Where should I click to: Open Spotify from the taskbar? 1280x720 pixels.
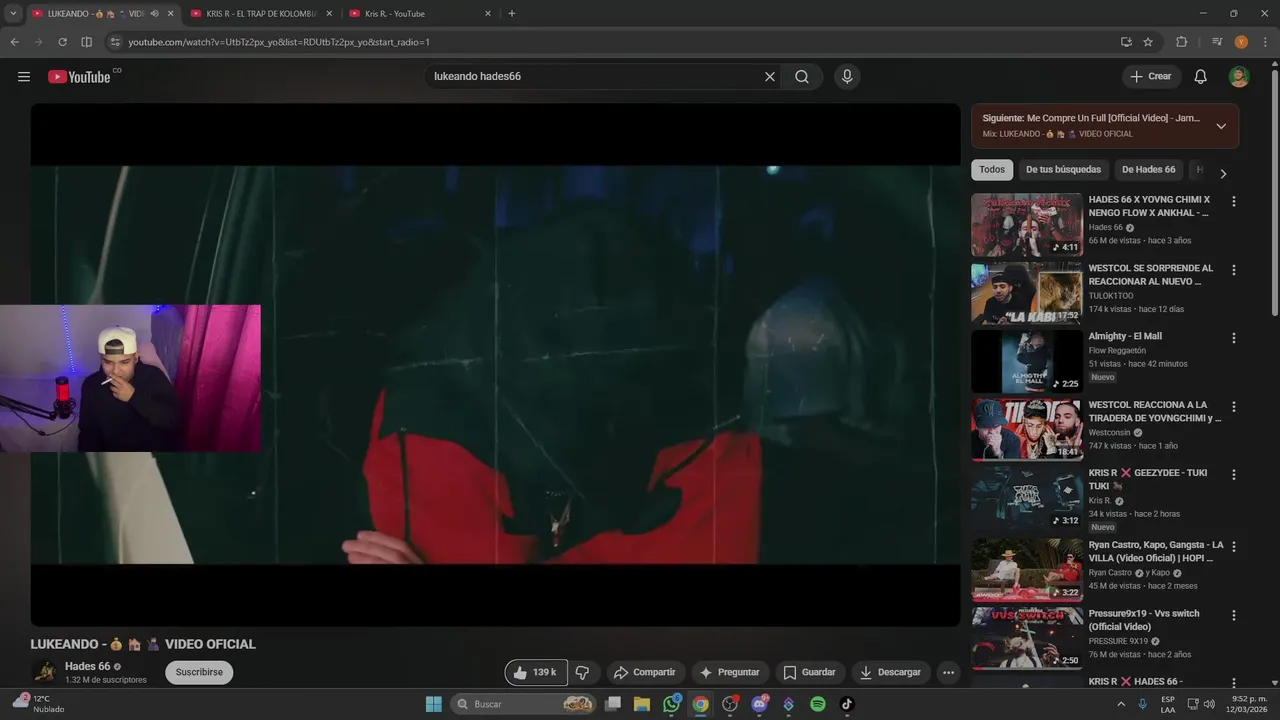[x=817, y=704]
